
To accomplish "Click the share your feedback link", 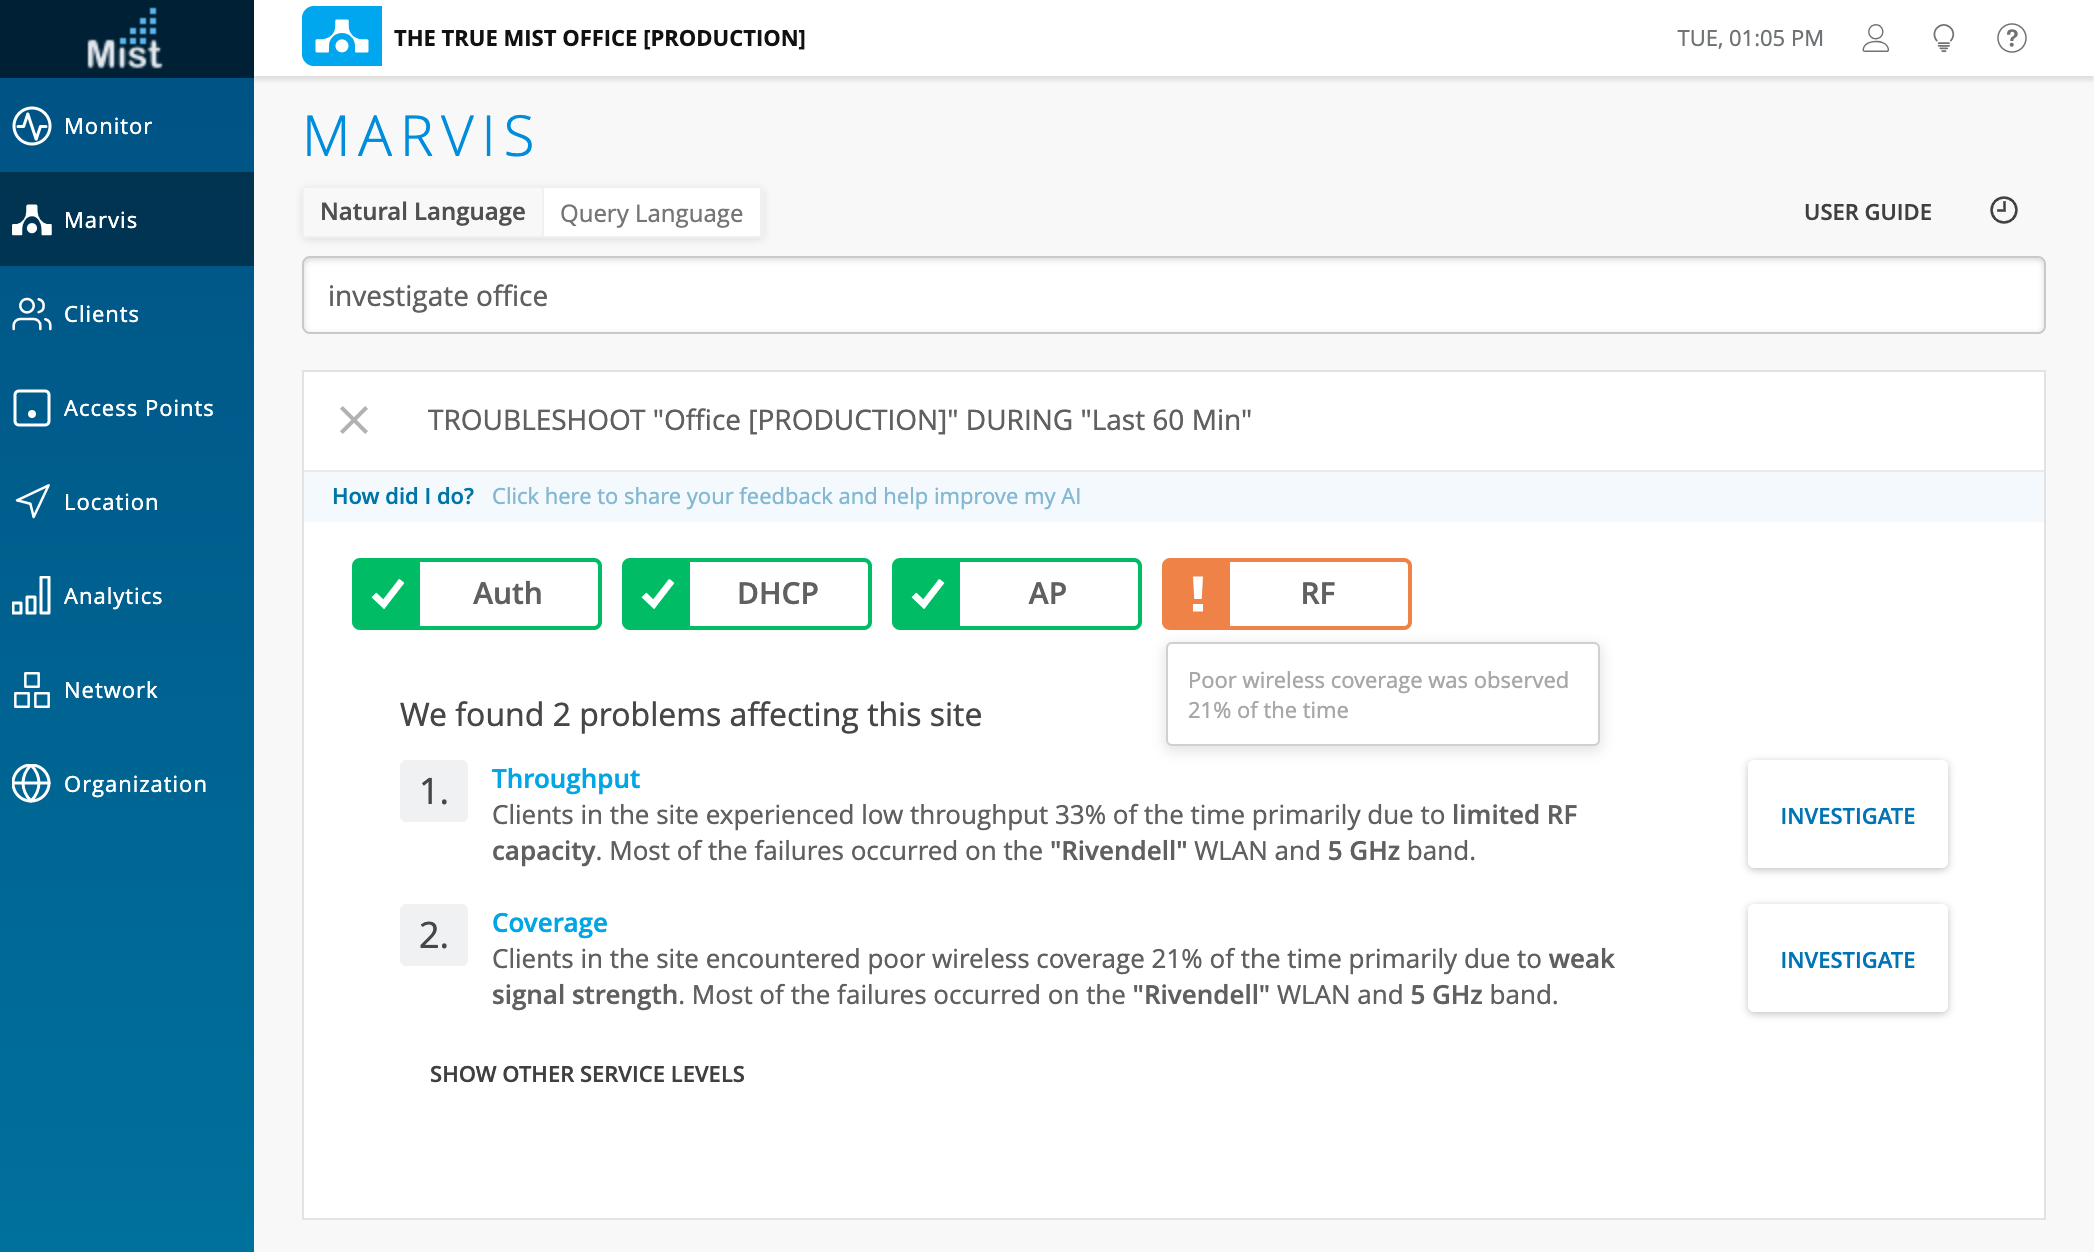I will click(786, 496).
